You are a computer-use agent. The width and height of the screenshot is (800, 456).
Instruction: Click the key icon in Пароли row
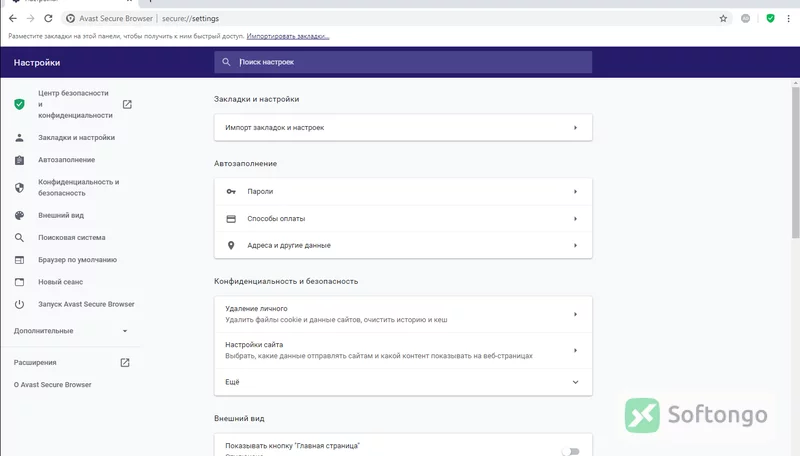(231, 192)
